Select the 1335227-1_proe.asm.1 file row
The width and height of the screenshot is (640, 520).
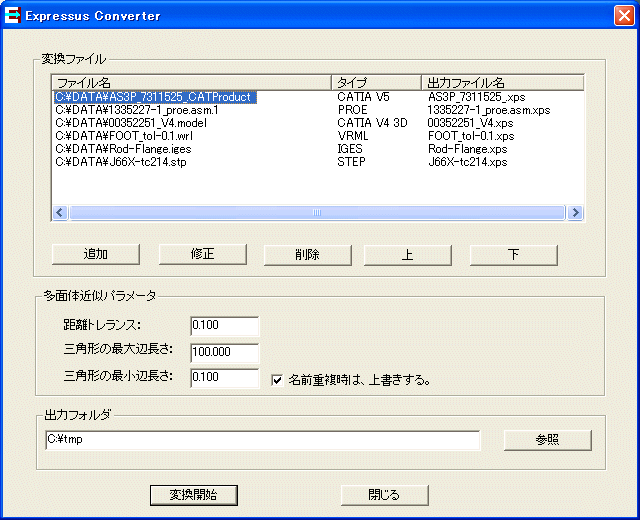point(137,110)
